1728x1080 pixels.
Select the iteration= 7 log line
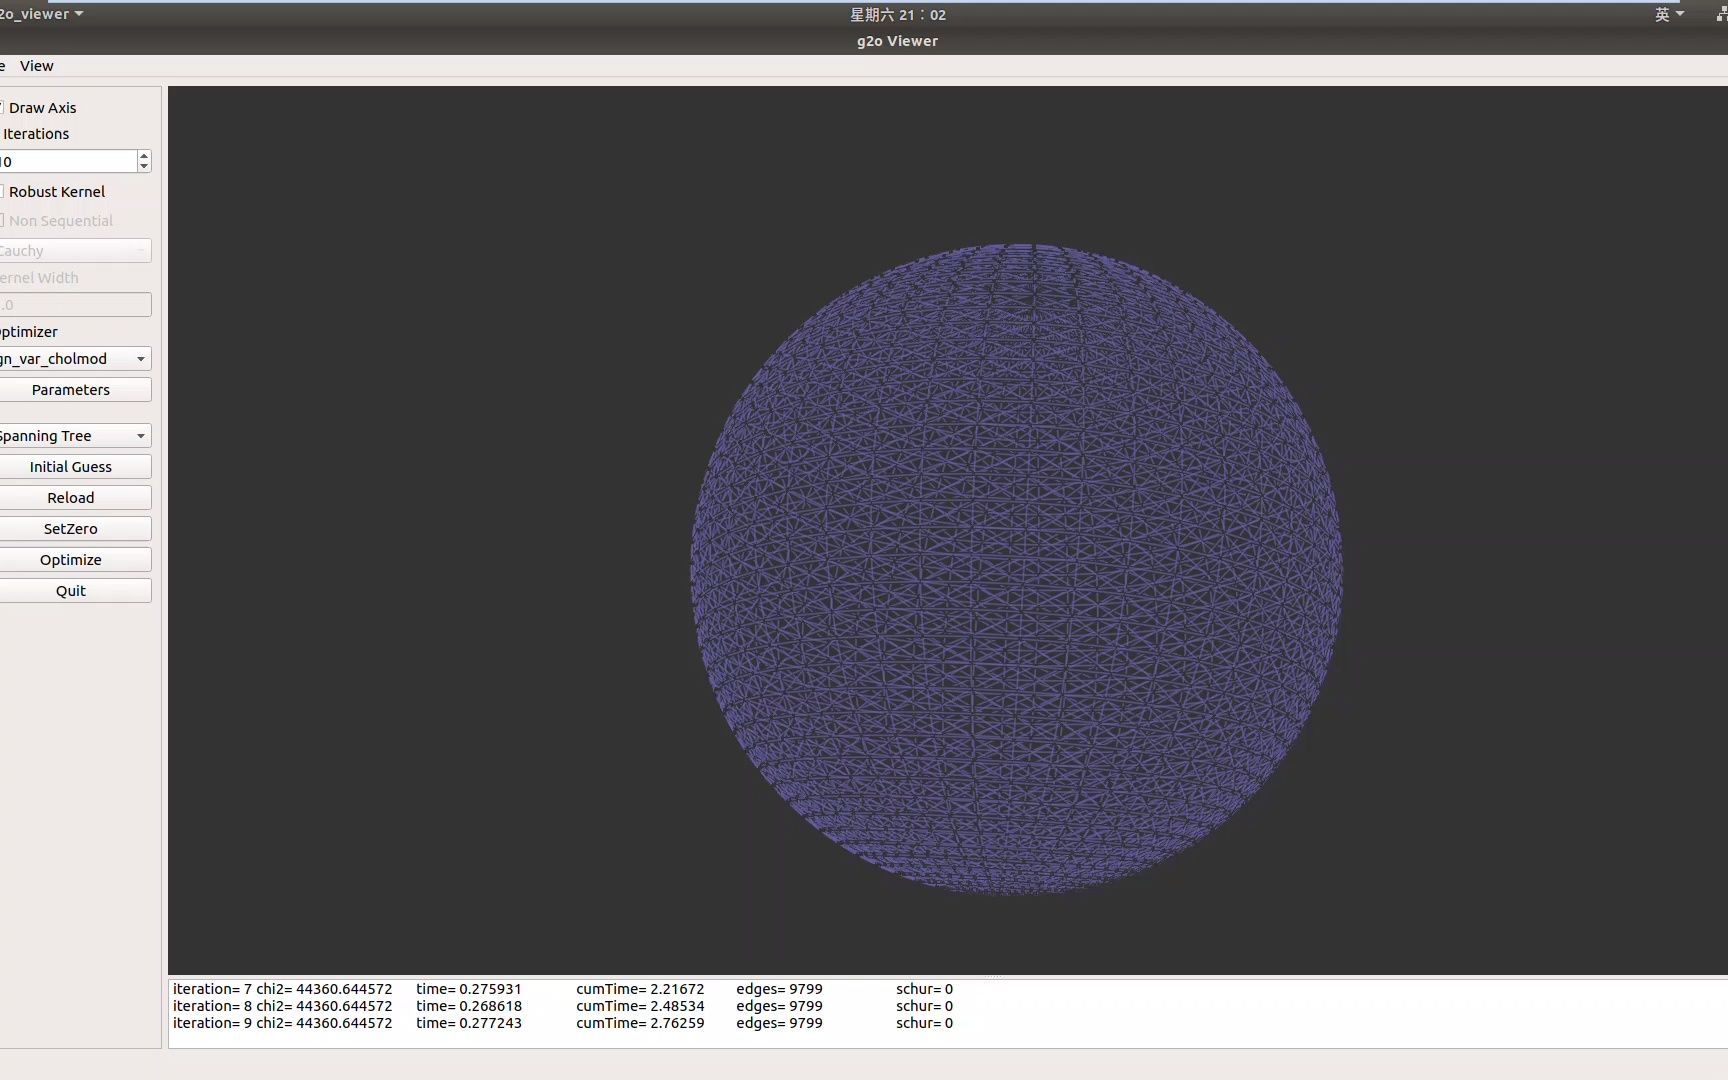click(x=563, y=989)
